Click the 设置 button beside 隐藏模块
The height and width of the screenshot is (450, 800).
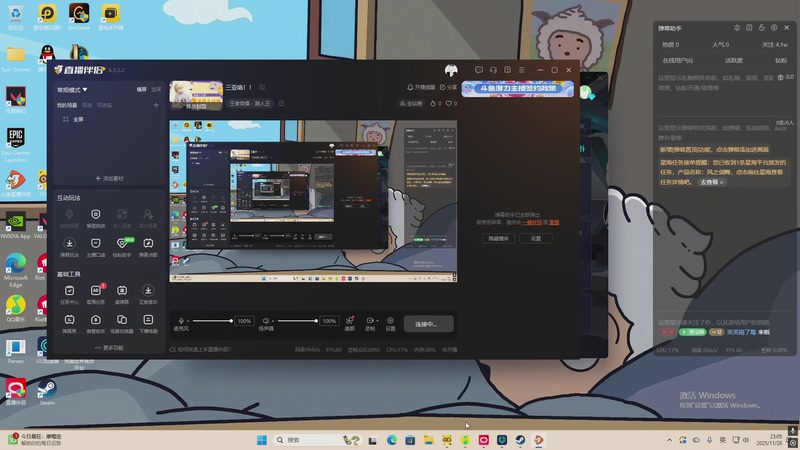click(536, 238)
